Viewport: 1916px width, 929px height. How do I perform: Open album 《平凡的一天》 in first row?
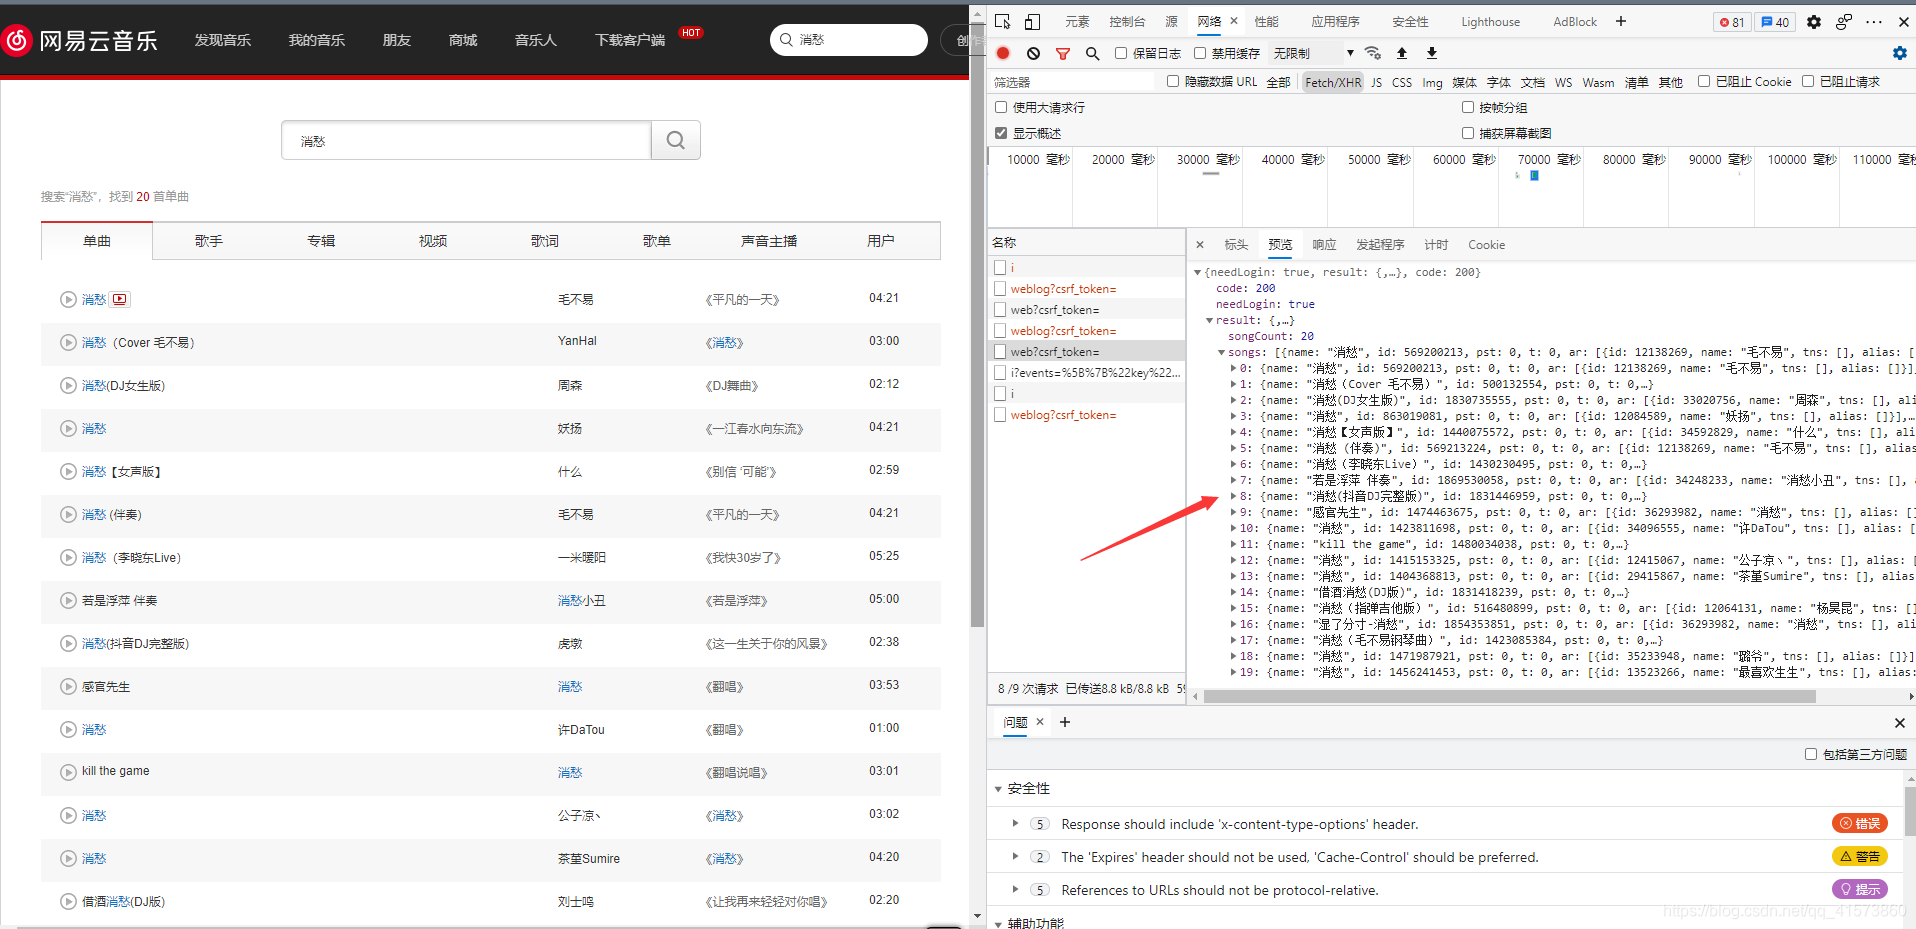(743, 299)
